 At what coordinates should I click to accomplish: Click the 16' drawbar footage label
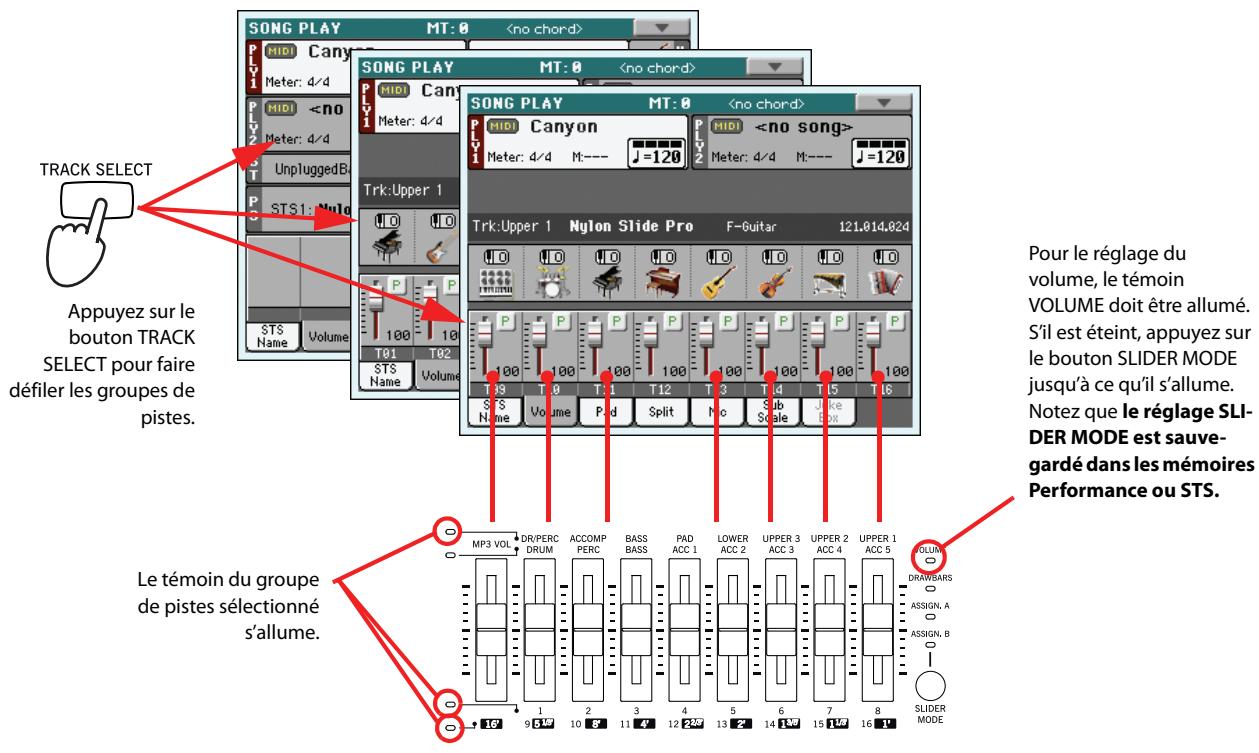[489, 722]
